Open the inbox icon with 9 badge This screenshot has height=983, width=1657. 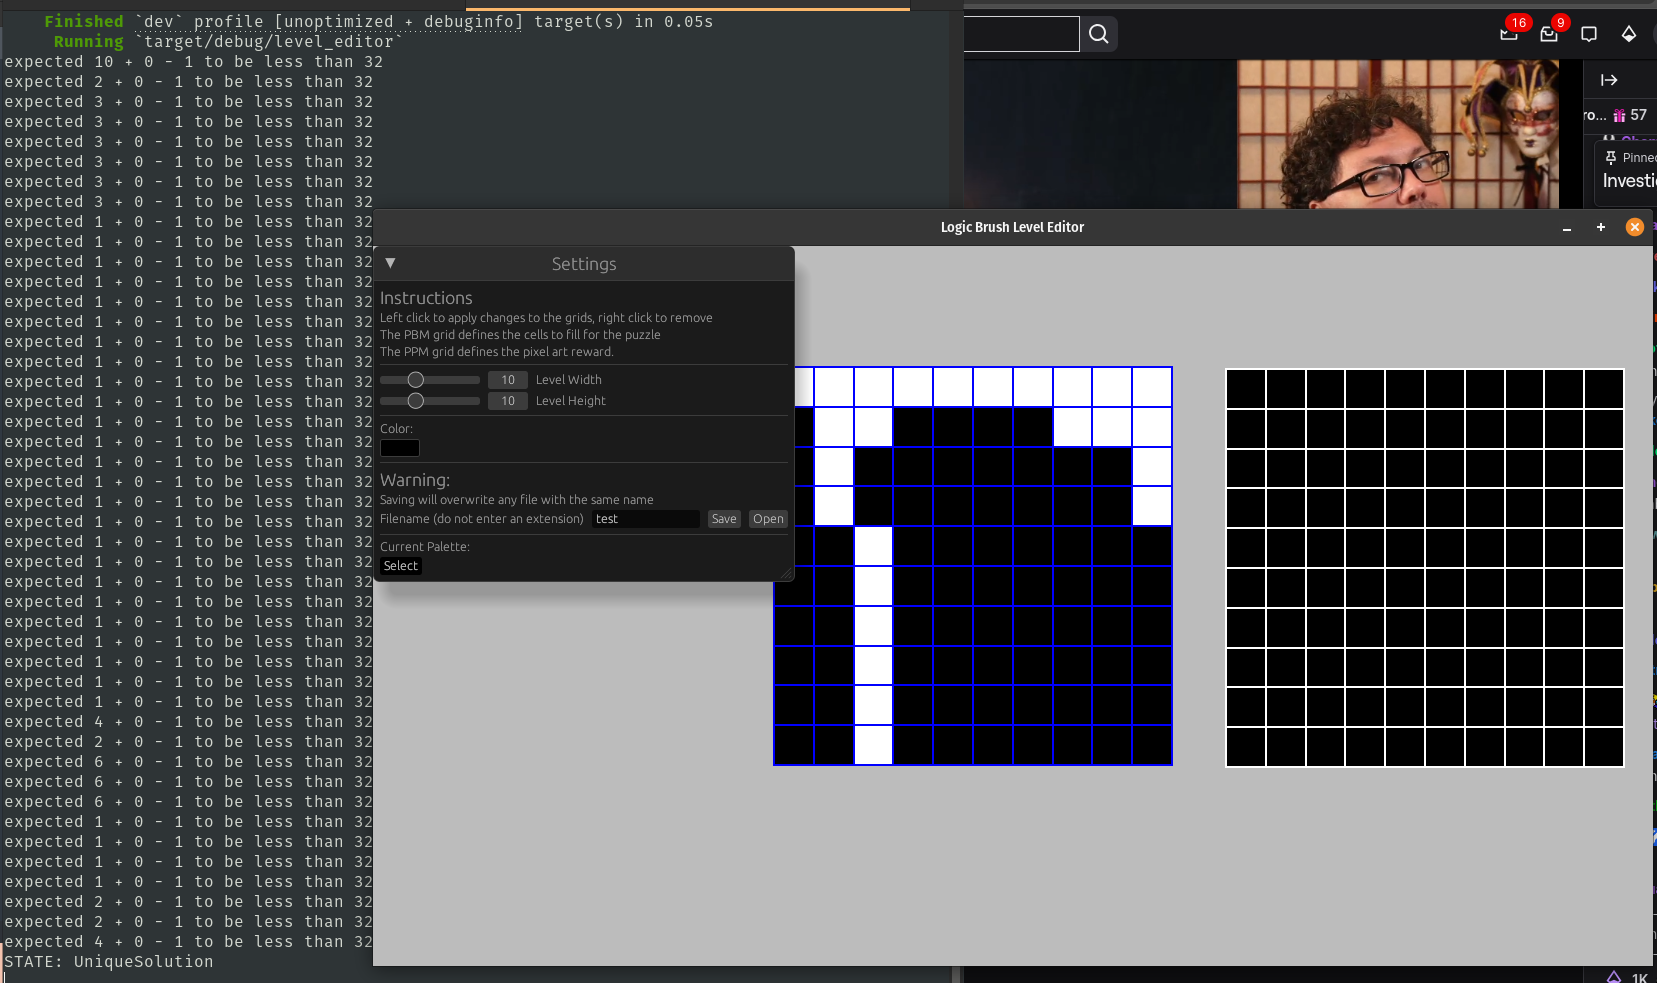point(1549,34)
